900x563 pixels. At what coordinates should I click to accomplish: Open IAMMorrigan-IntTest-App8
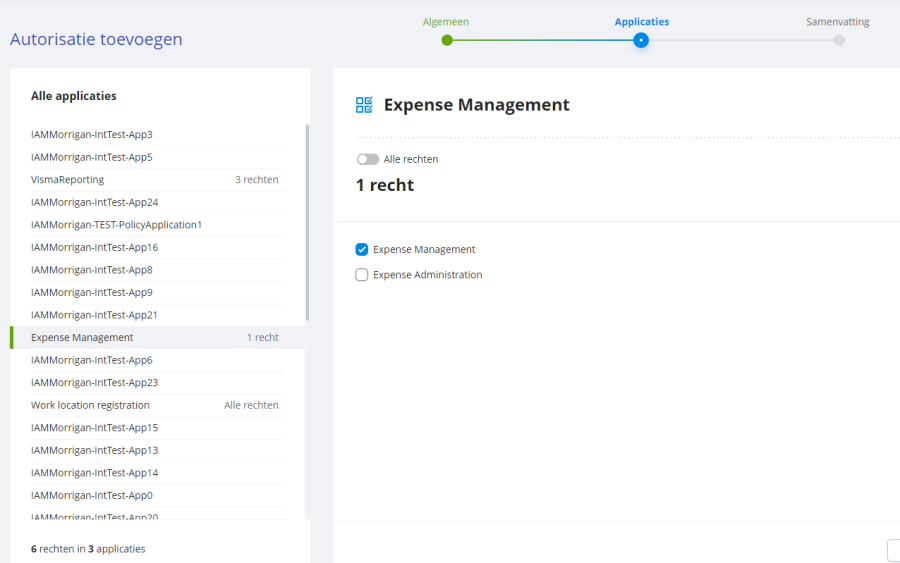pyautogui.click(x=156, y=270)
